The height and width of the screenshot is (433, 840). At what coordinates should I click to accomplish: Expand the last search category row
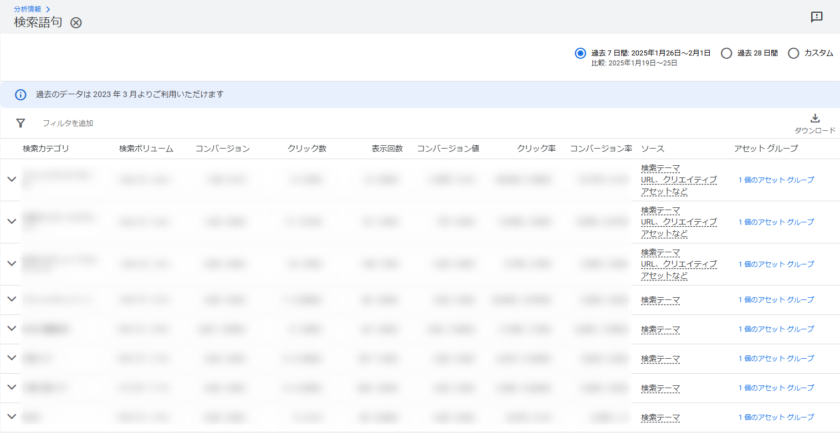[12, 417]
